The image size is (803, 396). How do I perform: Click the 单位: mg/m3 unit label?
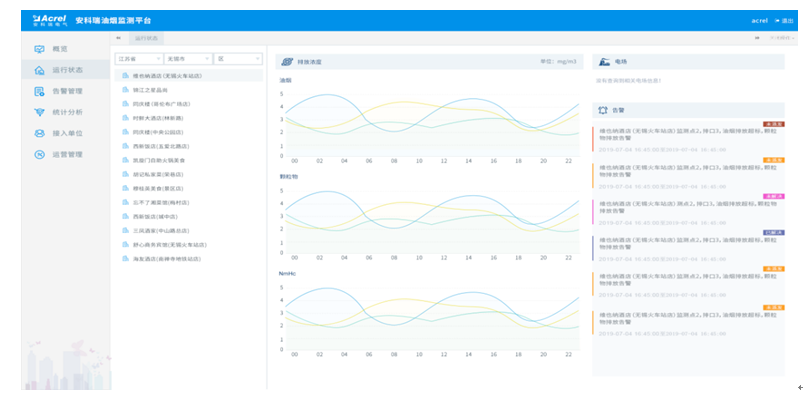pos(558,61)
